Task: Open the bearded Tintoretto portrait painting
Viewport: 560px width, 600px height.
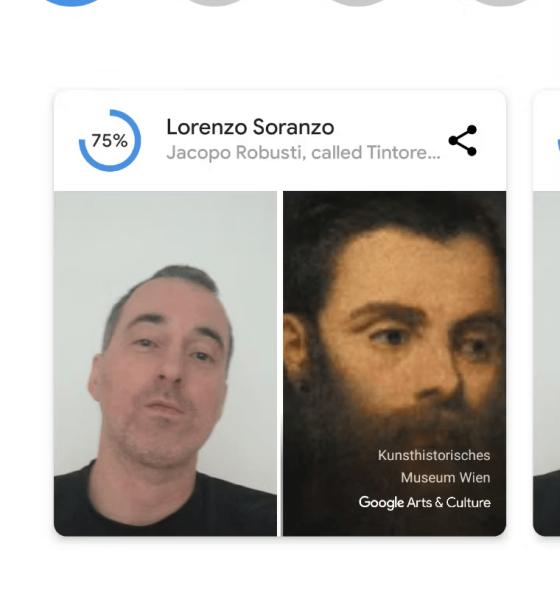Action: 394,364
